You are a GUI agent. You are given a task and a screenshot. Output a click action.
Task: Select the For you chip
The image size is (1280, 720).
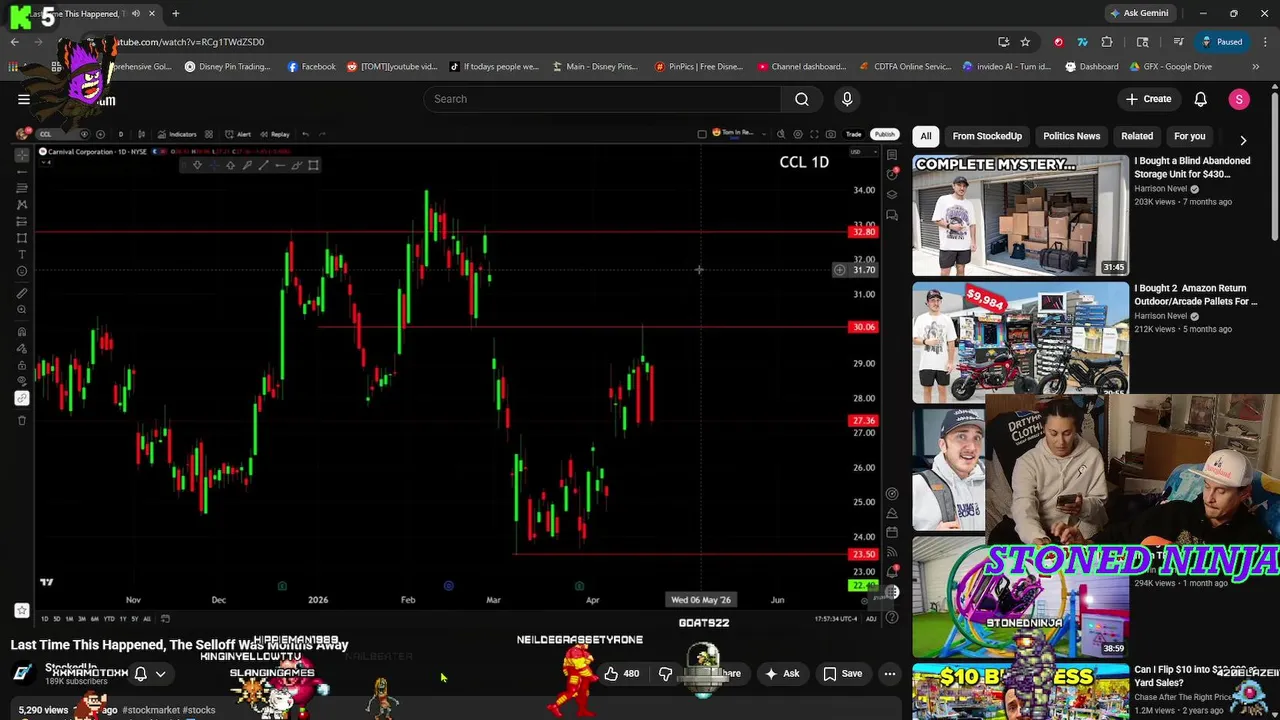[1189, 136]
